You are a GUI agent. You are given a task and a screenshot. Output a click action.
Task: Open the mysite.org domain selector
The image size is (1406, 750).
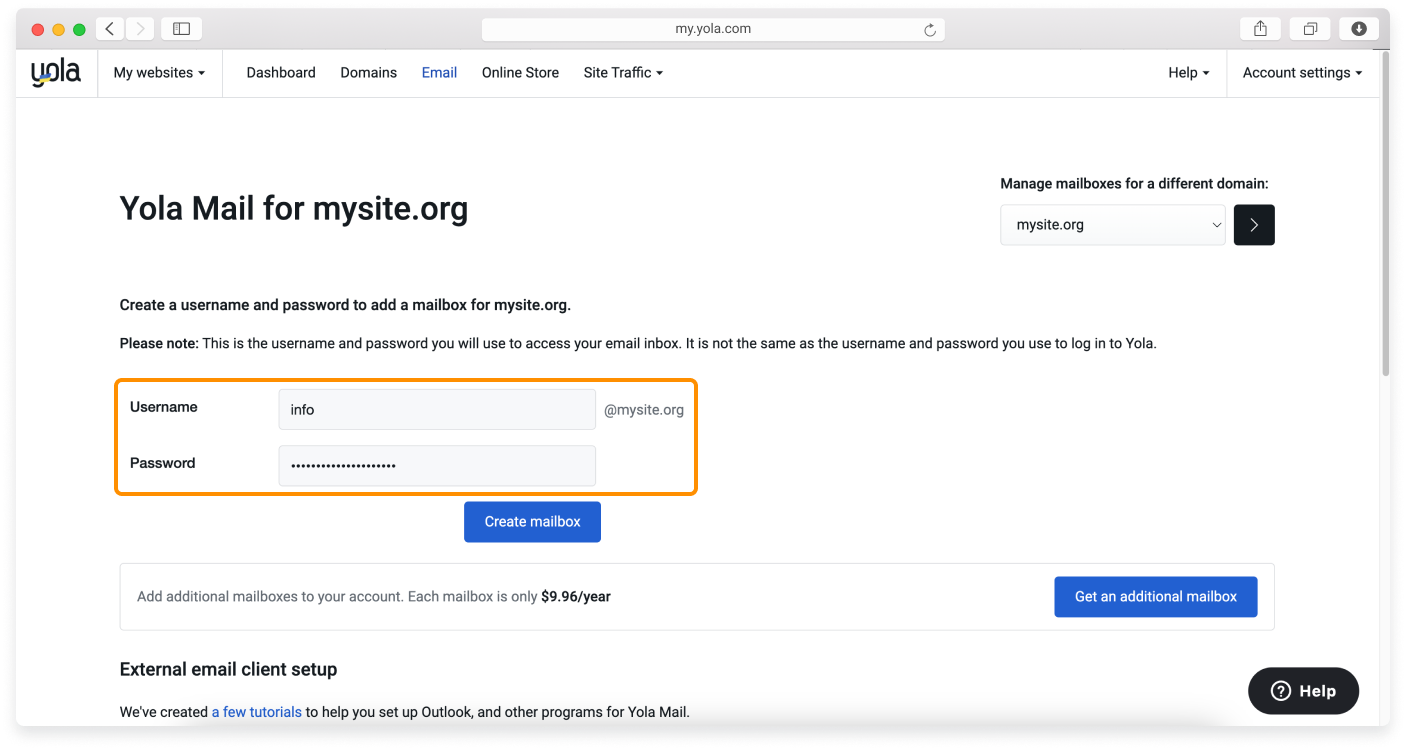point(1112,225)
